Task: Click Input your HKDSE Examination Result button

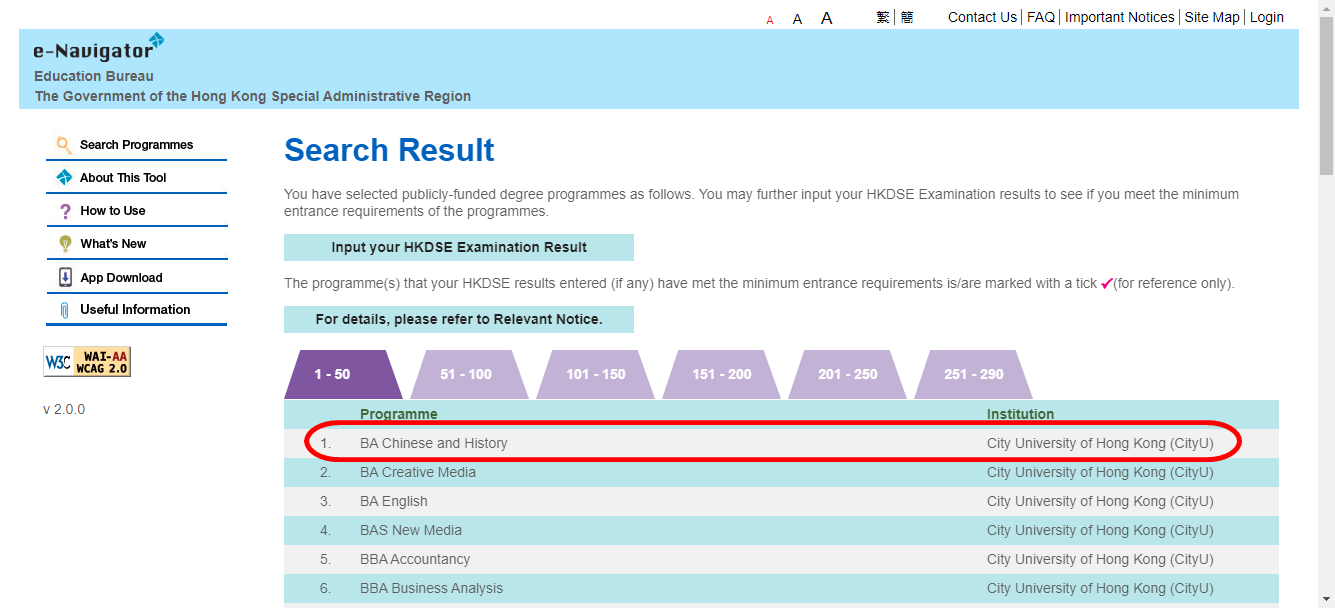Action: (x=459, y=247)
